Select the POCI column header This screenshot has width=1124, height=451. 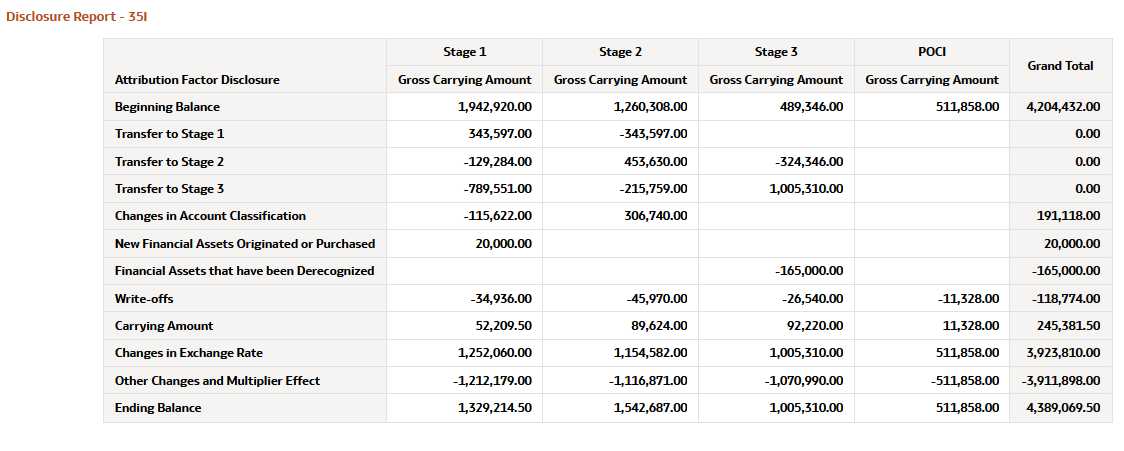click(932, 52)
